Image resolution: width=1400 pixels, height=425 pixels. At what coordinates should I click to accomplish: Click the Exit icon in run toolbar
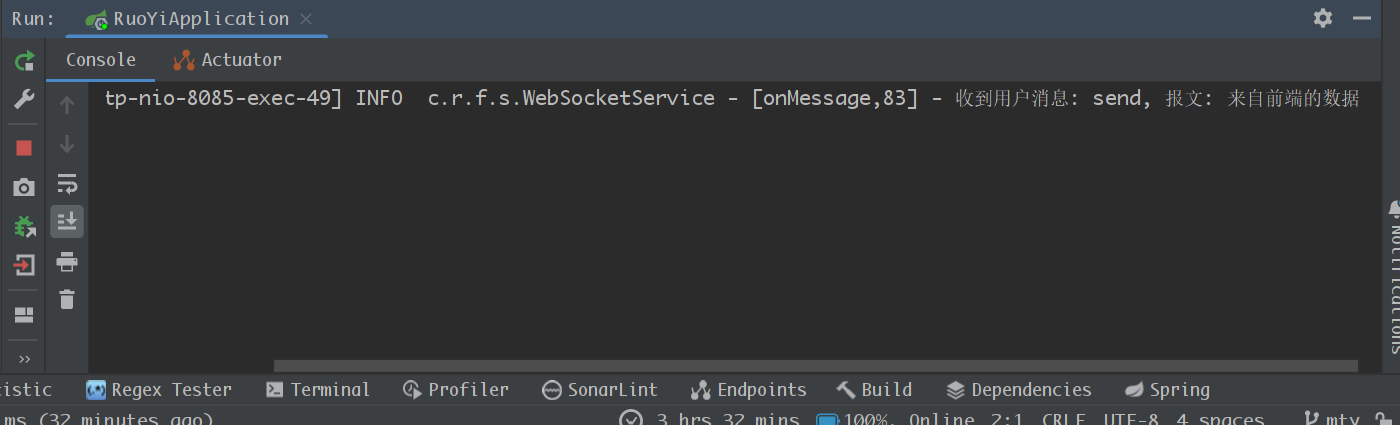[x=24, y=265]
